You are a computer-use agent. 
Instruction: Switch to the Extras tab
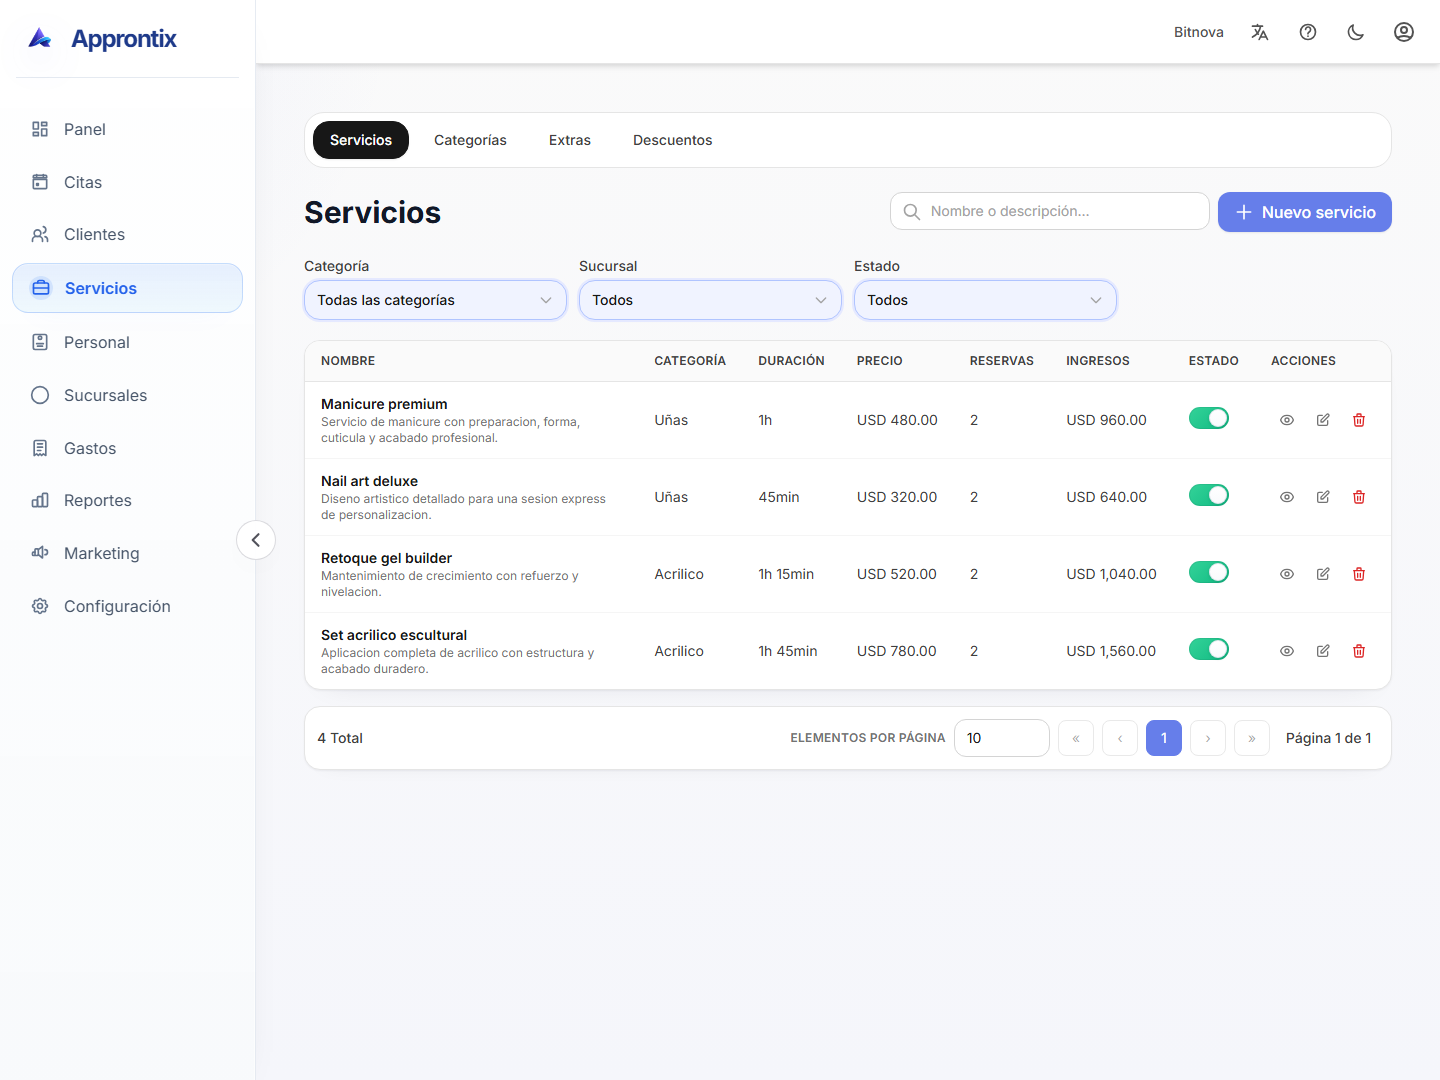tap(570, 140)
